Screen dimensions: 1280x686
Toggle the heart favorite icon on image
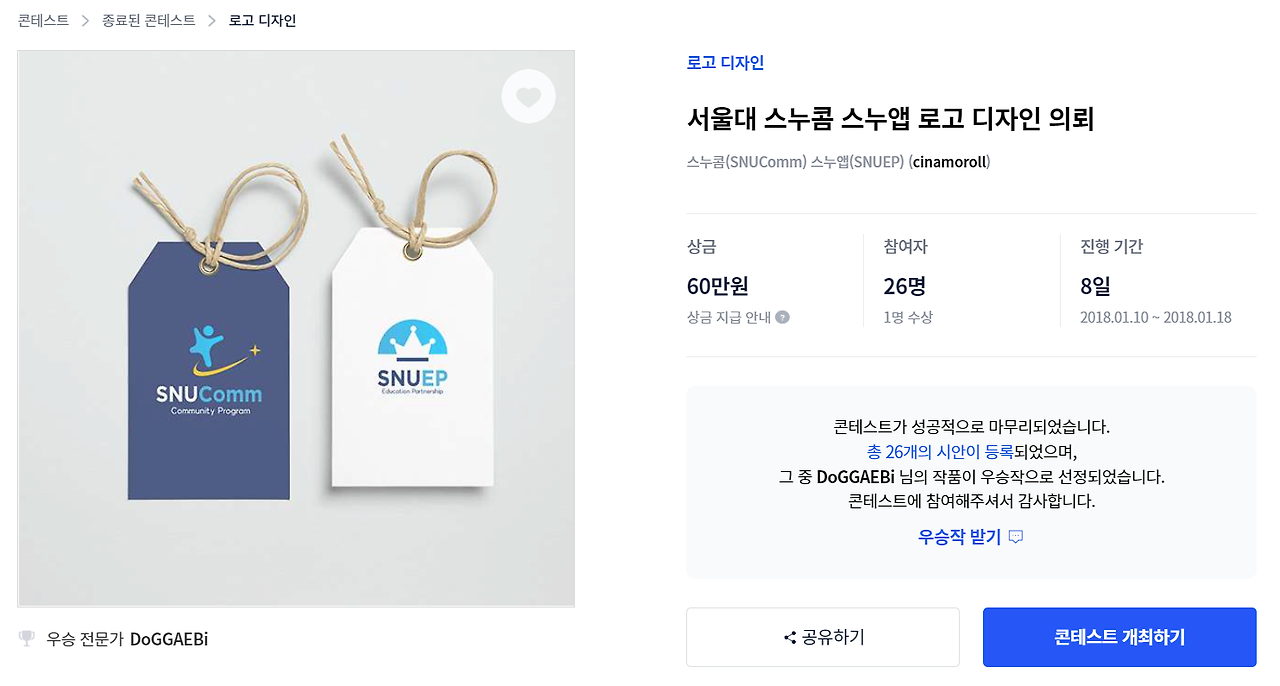coord(528,97)
